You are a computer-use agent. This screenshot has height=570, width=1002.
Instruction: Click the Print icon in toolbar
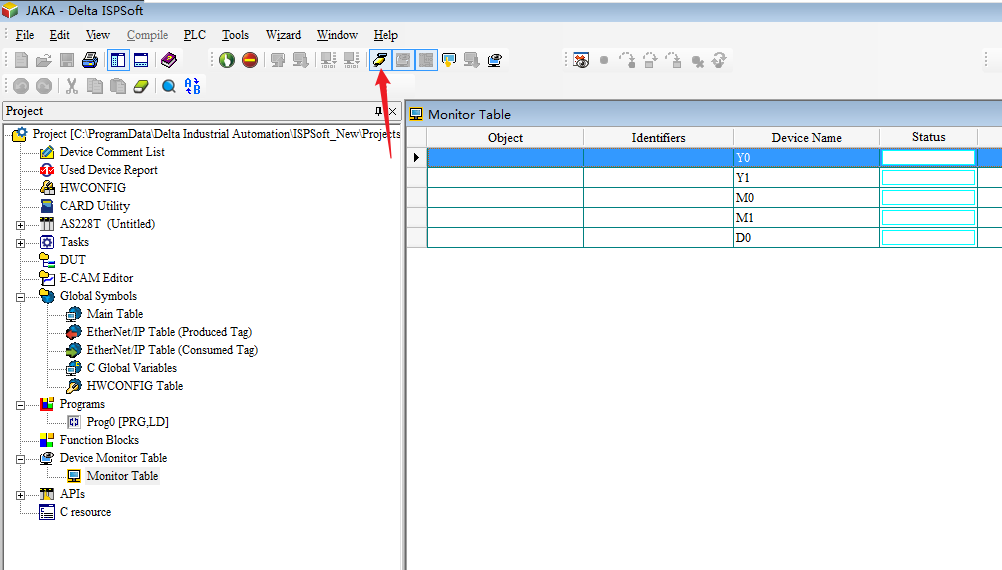90,60
